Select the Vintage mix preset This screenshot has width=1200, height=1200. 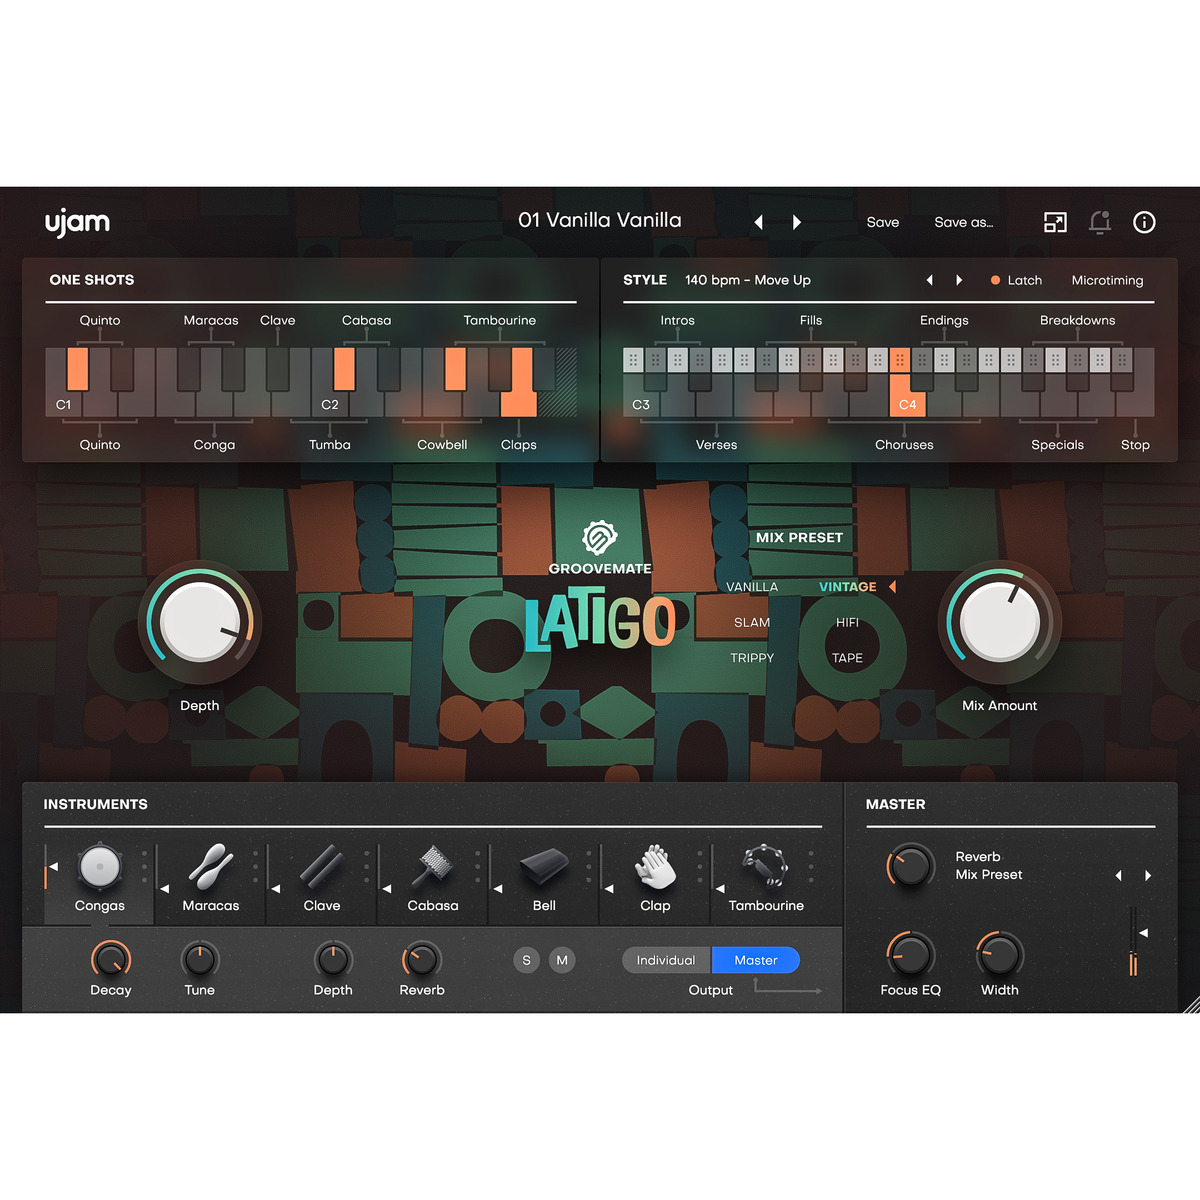[x=848, y=586]
